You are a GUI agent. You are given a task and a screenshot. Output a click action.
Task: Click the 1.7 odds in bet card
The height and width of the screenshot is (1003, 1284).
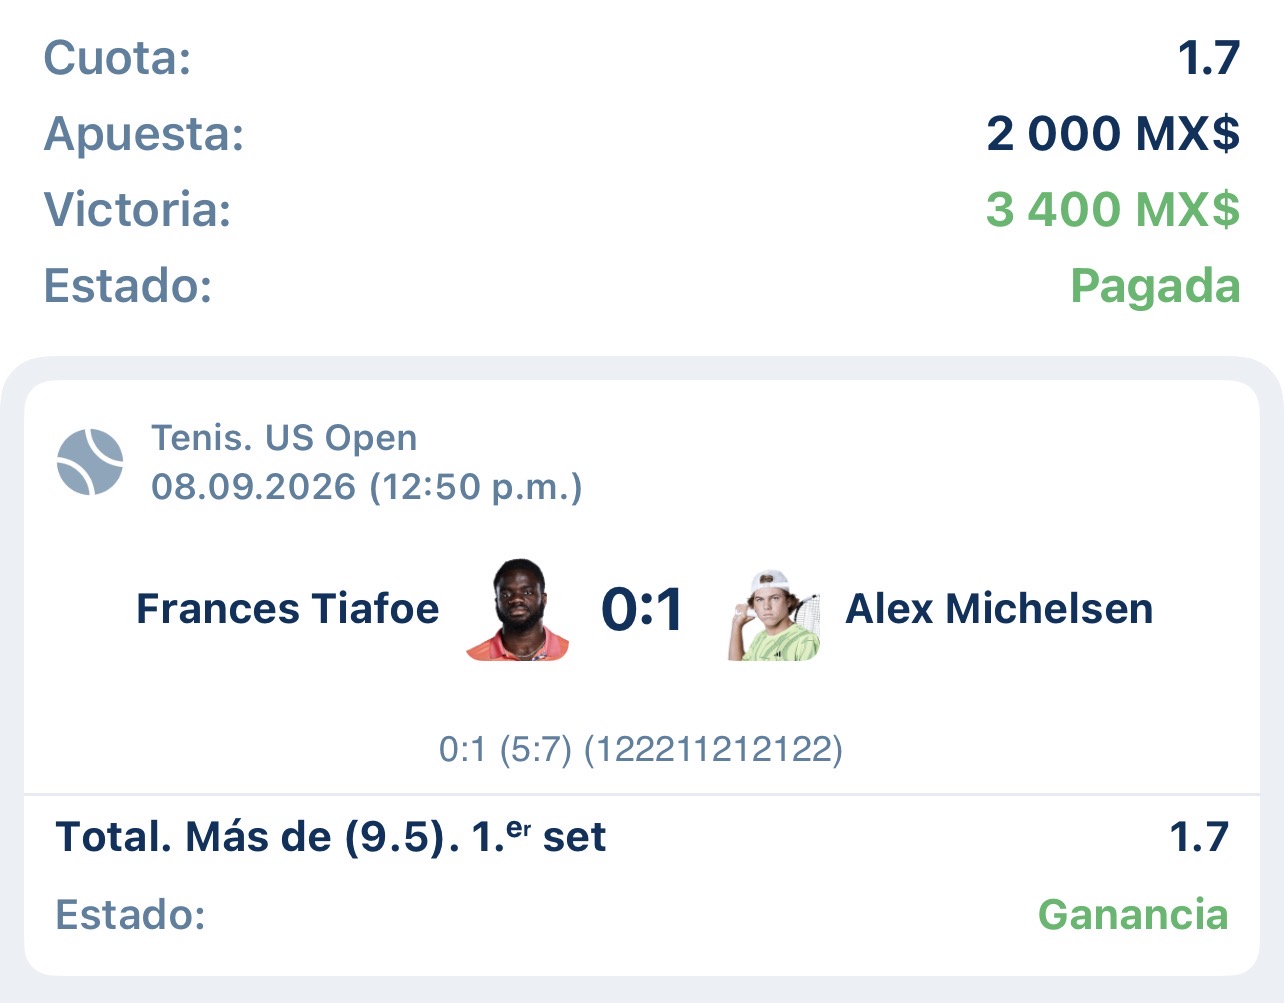[x=1198, y=837]
